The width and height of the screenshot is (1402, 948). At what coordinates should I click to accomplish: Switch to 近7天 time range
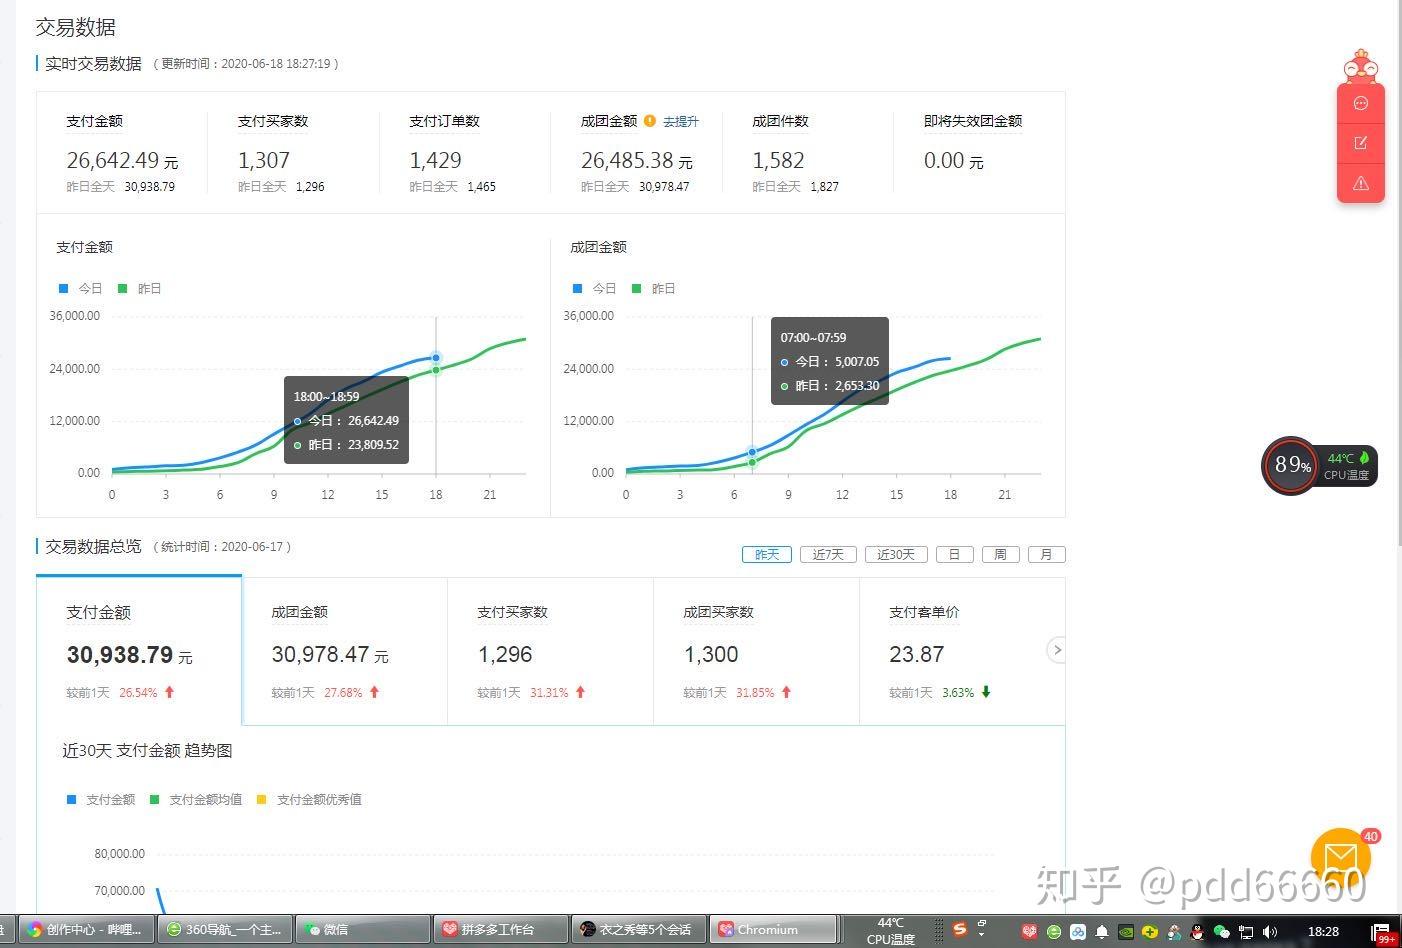pos(828,554)
